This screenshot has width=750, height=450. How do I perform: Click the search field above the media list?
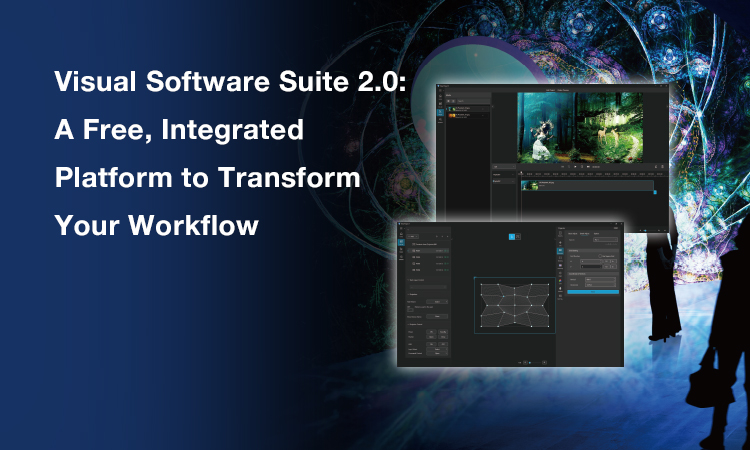pyautogui.click(x=470, y=98)
